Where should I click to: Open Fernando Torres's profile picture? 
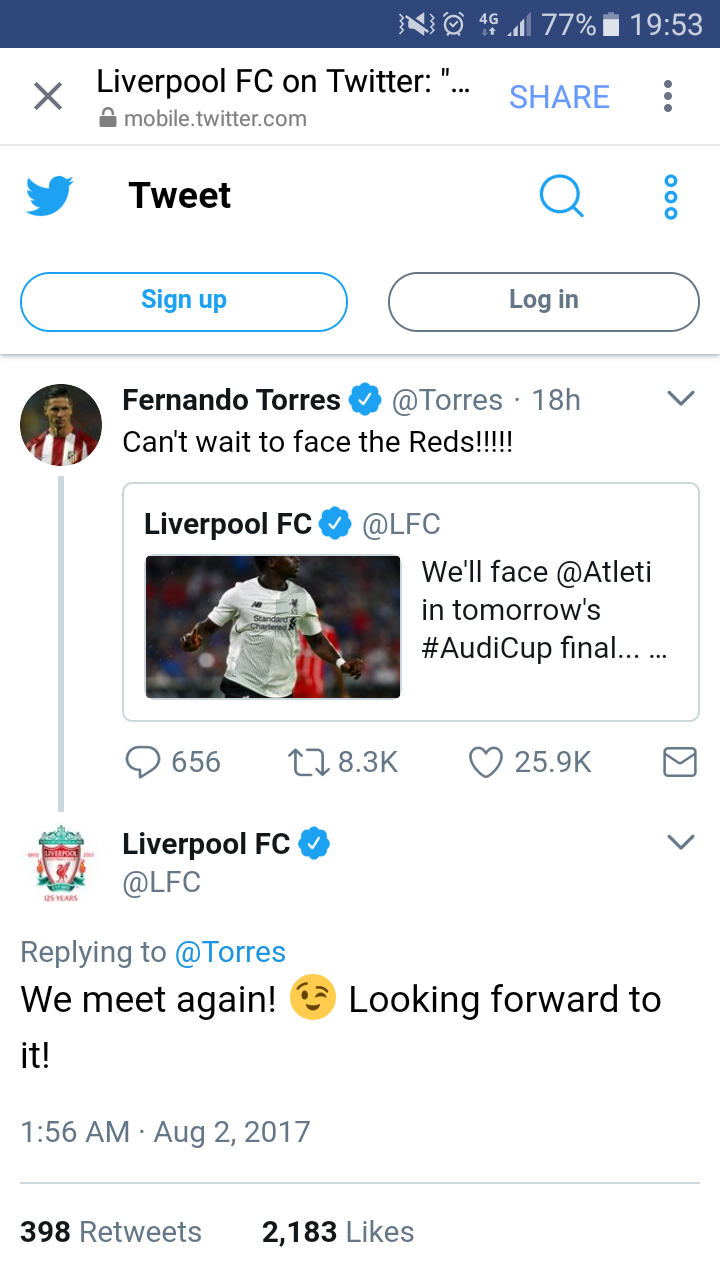61,425
